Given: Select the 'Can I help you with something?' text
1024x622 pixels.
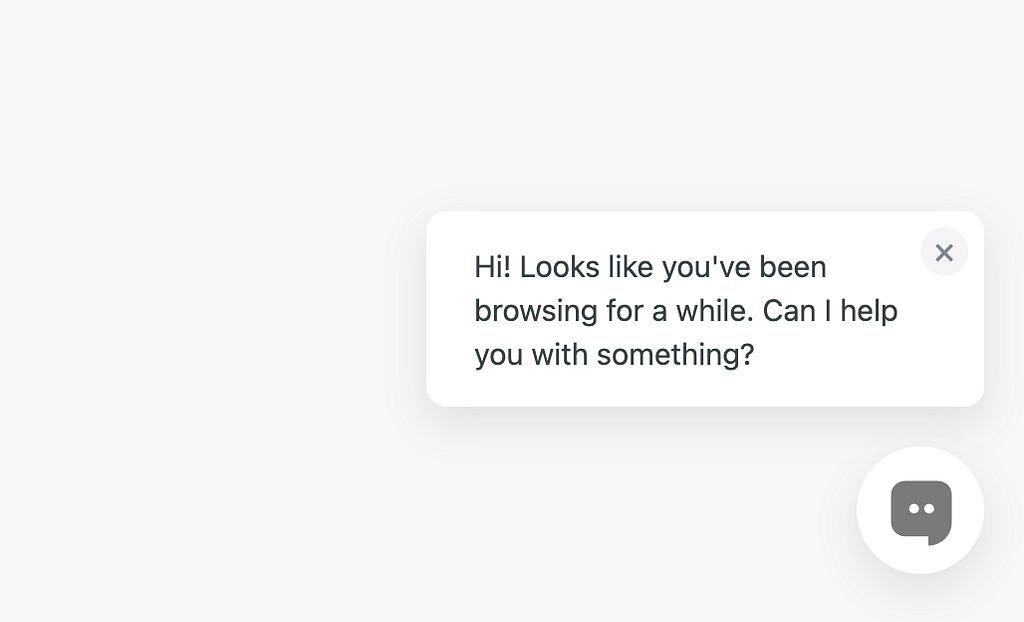Looking at the screenshot, I should (686, 333).
